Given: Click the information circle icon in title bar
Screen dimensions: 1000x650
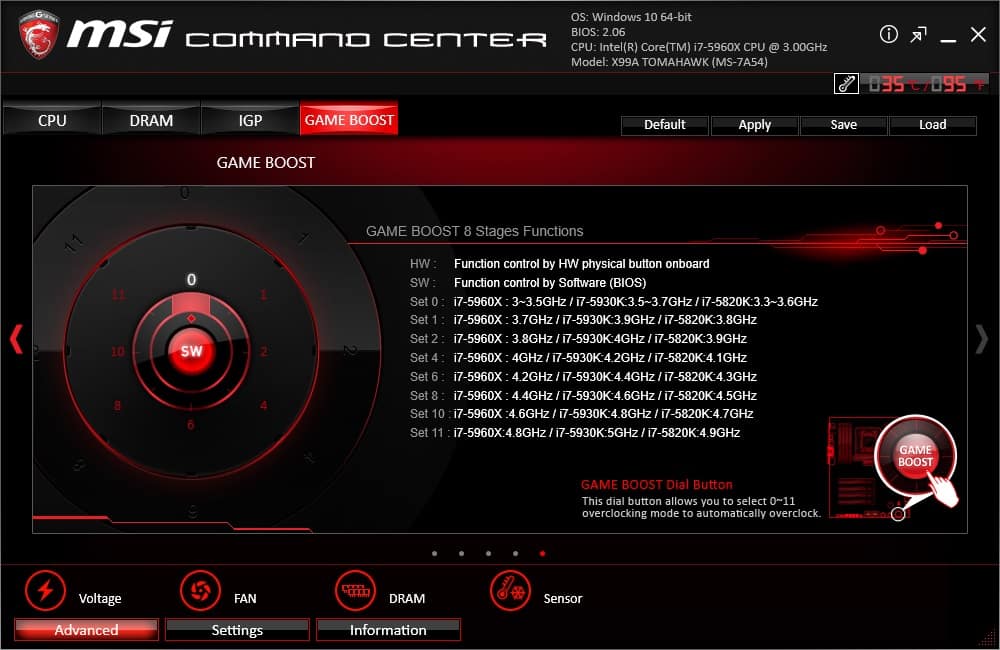Looking at the screenshot, I should [x=888, y=34].
